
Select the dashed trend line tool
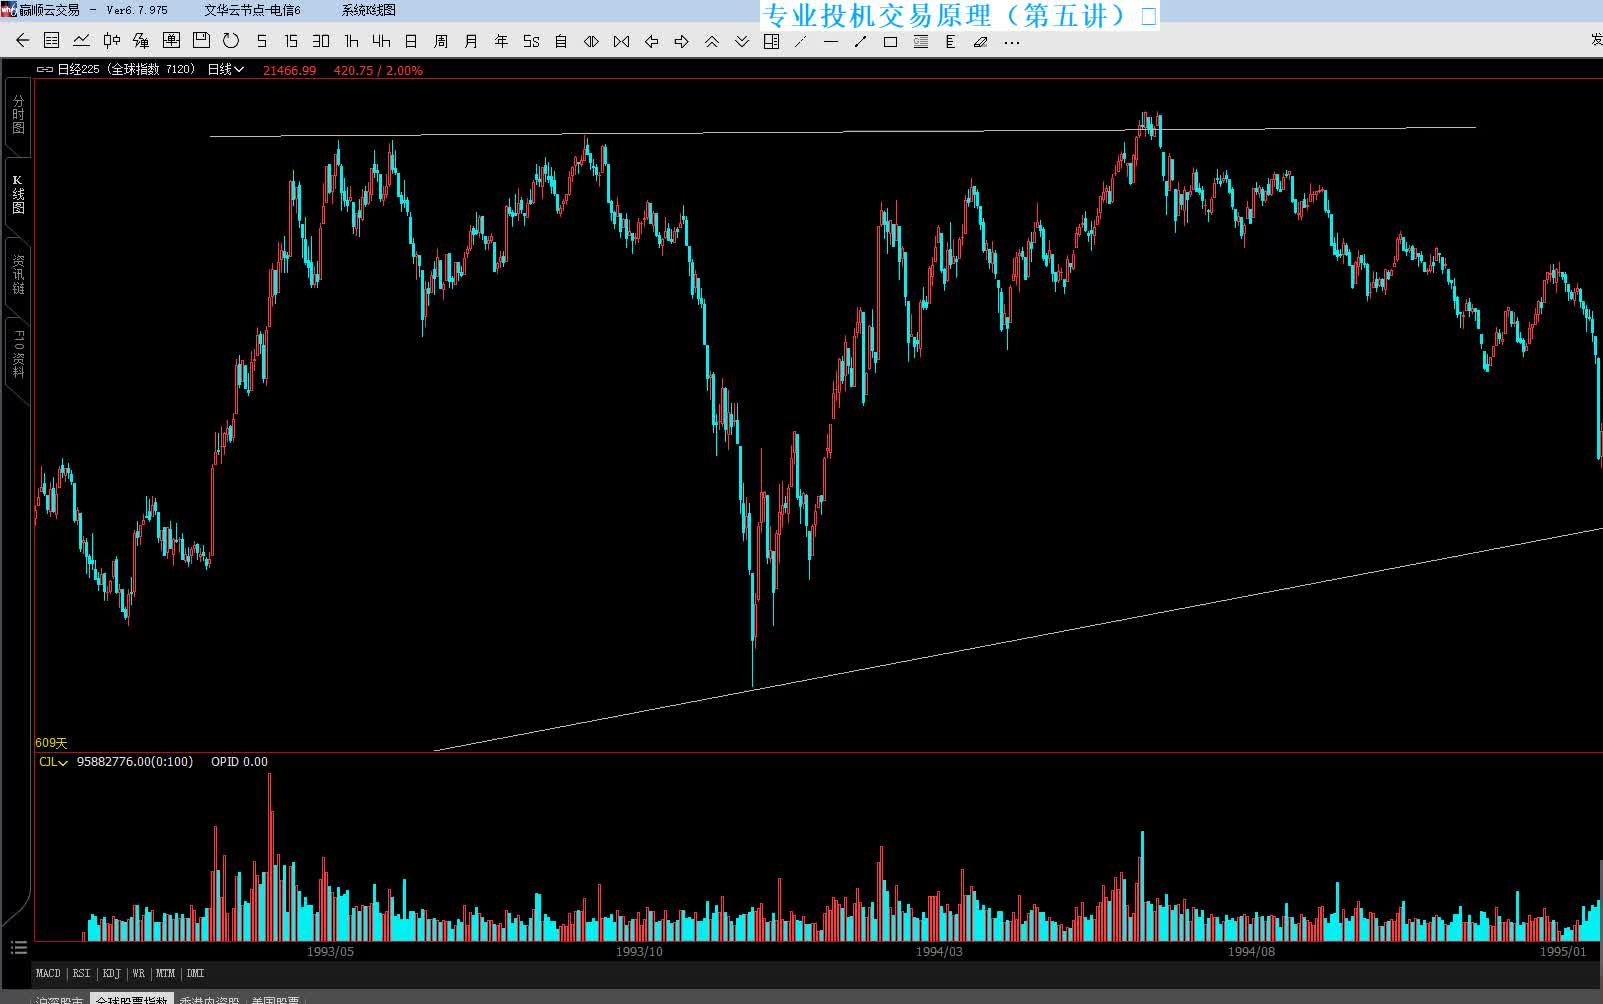tap(800, 41)
